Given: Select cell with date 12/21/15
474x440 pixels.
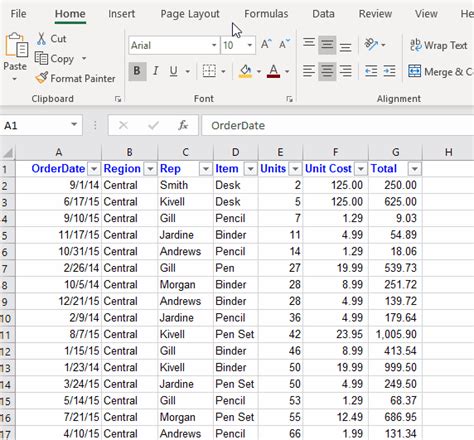Looking at the screenshot, I should [58, 301].
